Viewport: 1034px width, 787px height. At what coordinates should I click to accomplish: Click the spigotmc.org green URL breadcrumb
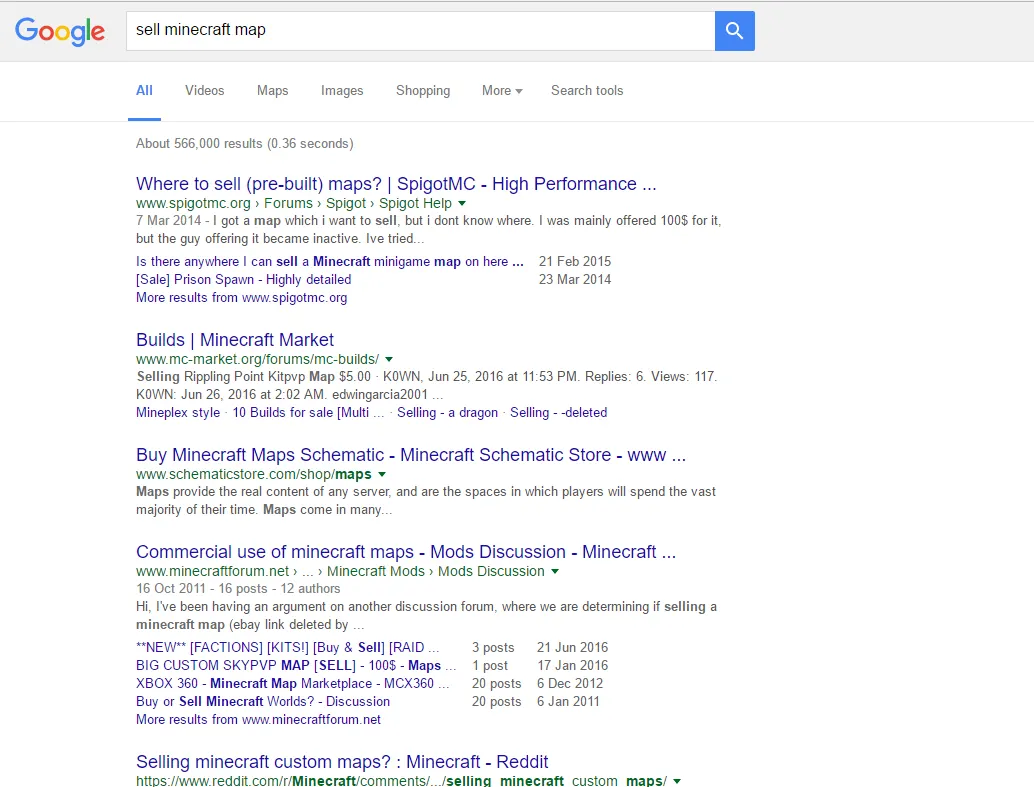pyautogui.click(x=294, y=203)
